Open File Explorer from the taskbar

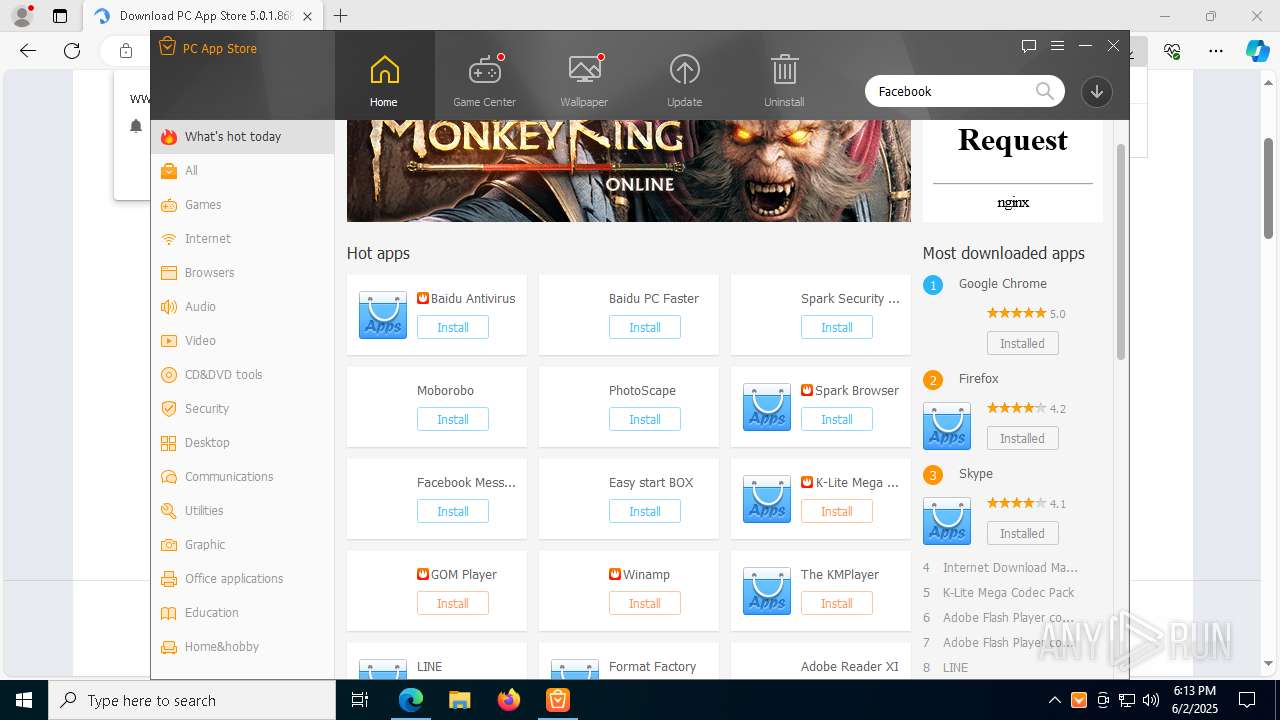[459, 700]
